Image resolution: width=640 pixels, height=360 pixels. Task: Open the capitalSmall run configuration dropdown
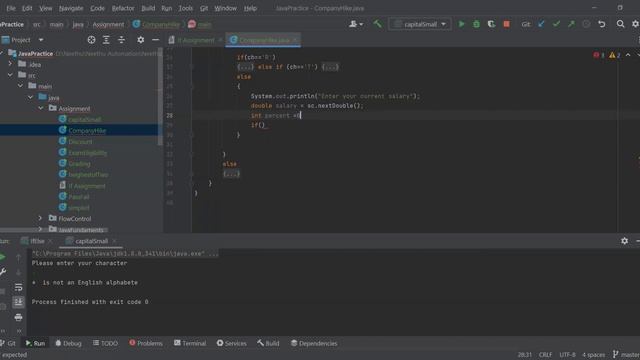[420, 24]
